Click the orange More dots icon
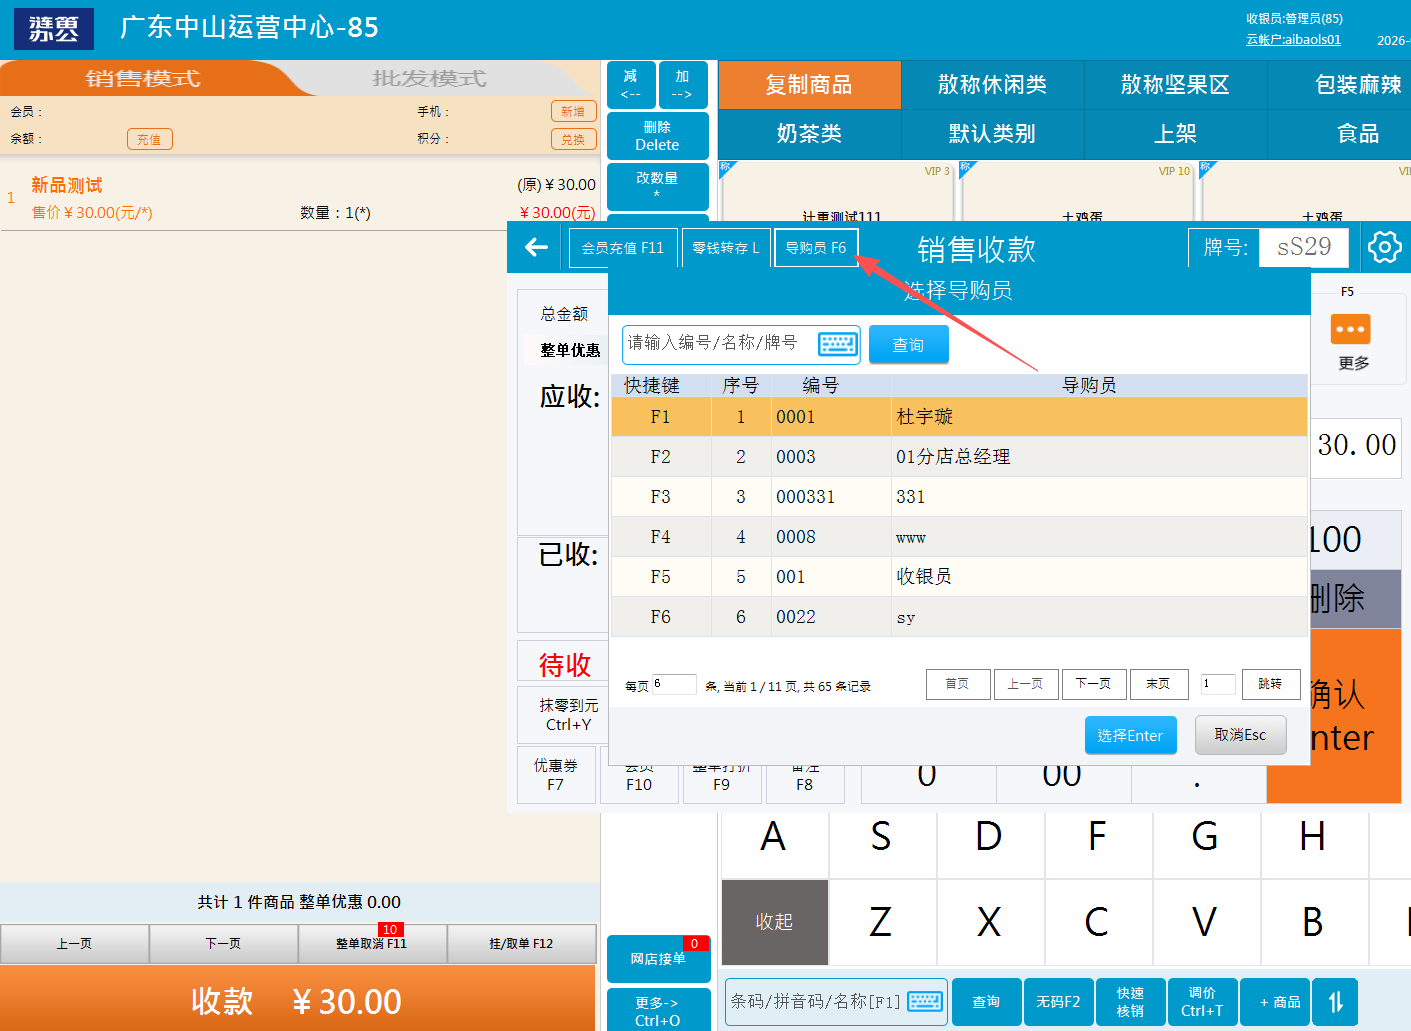The width and height of the screenshot is (1411, 1031). point(1350,329)
